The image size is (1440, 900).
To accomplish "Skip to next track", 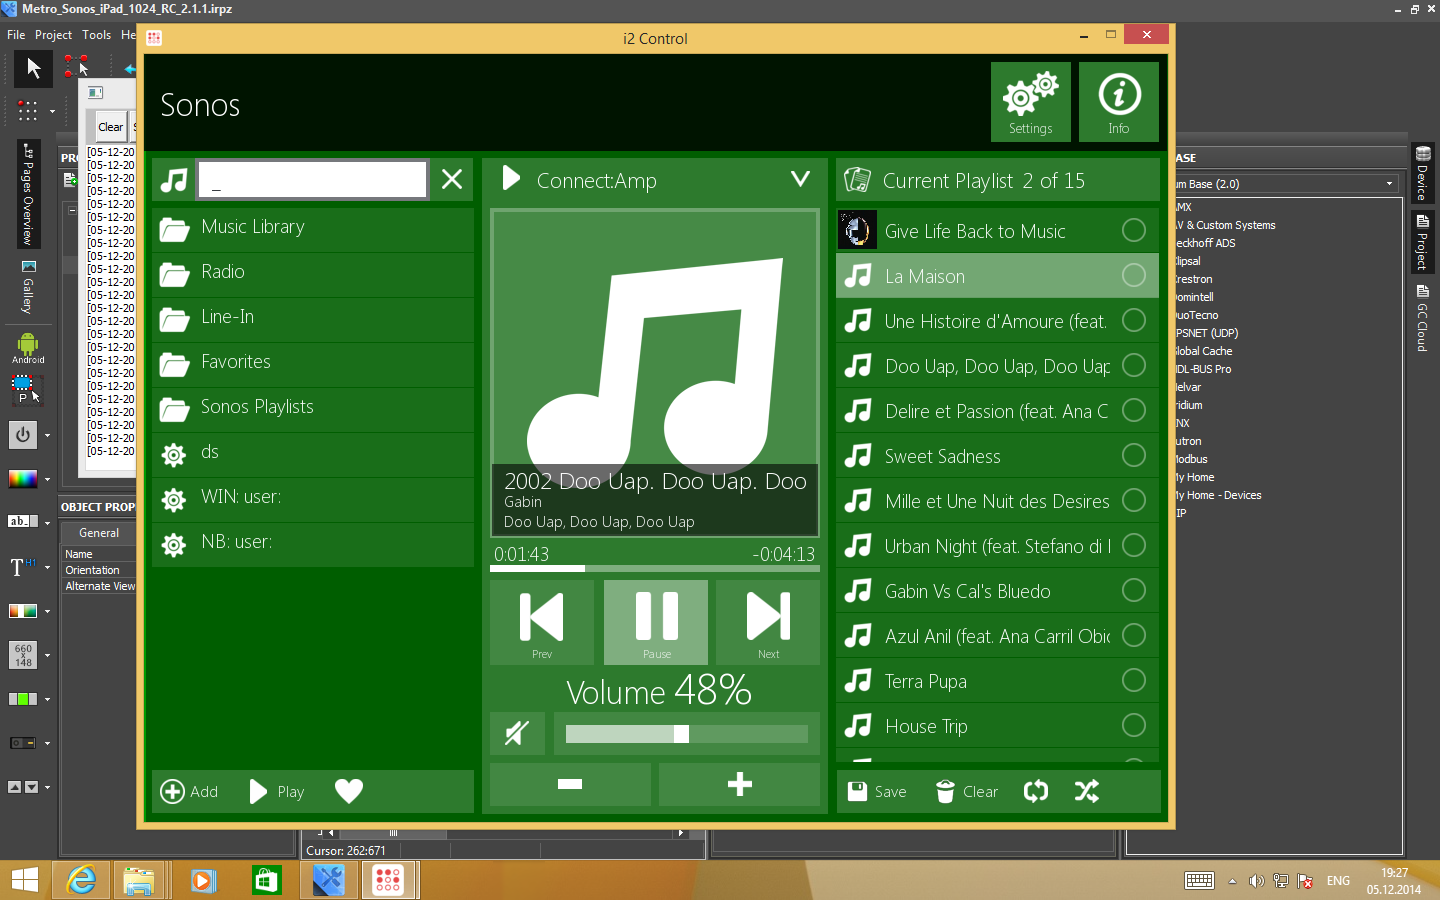I will pyautogui.click(x=768, y=622).
